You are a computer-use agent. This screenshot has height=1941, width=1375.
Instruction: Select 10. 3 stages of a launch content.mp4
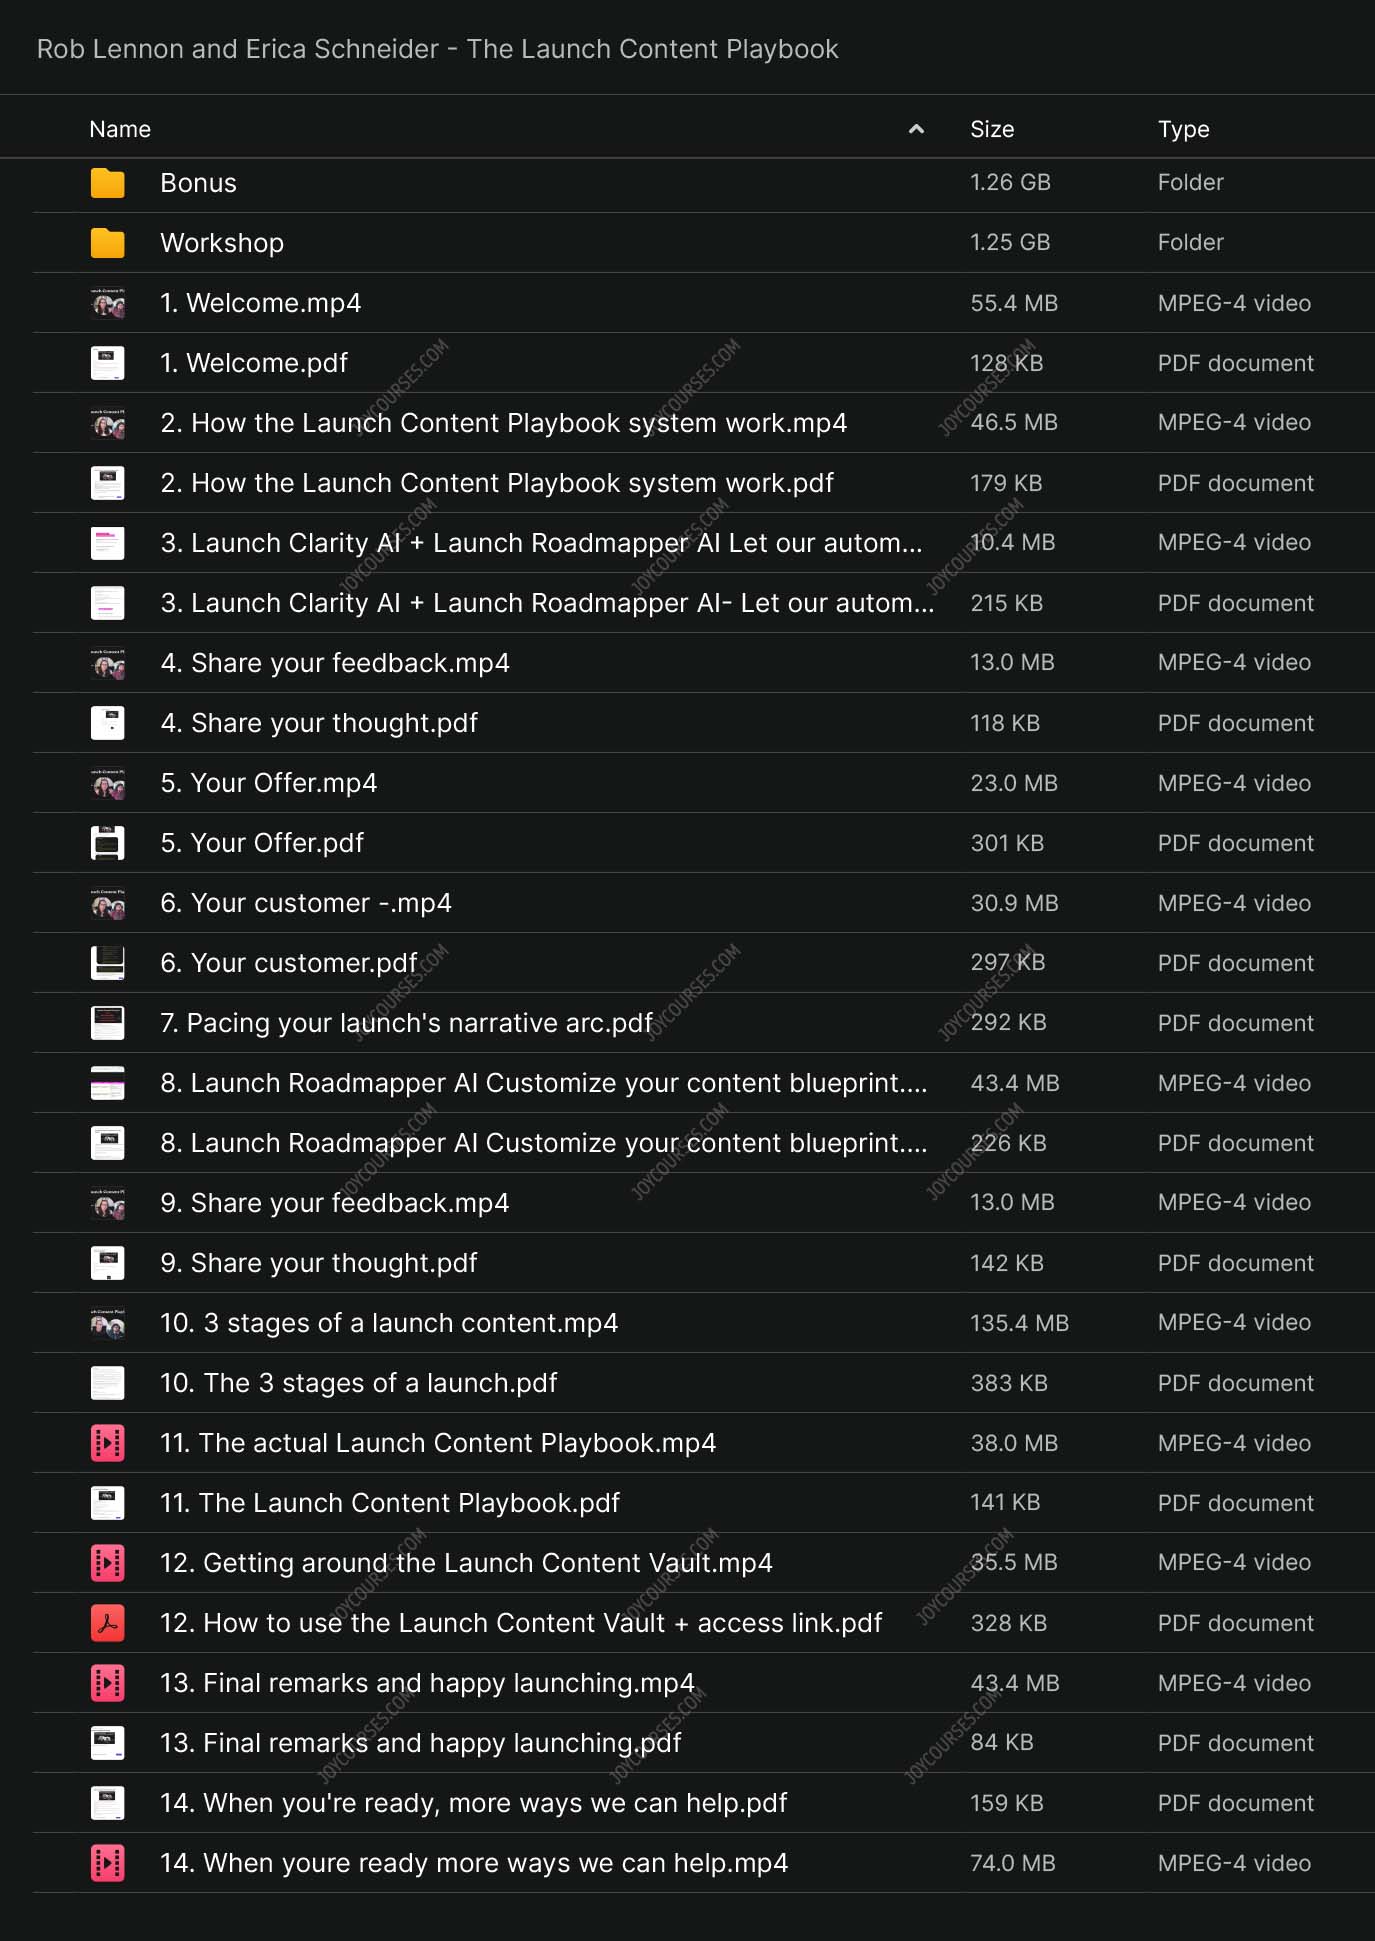(389, 1323)
